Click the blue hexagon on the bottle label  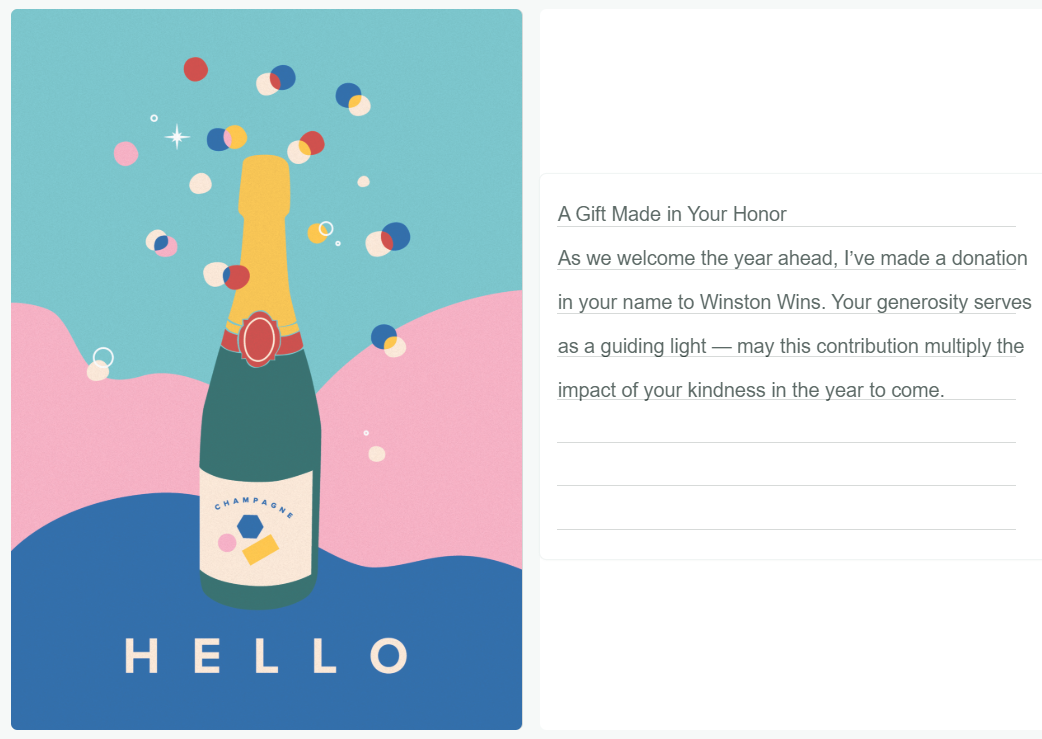(250, 526)
